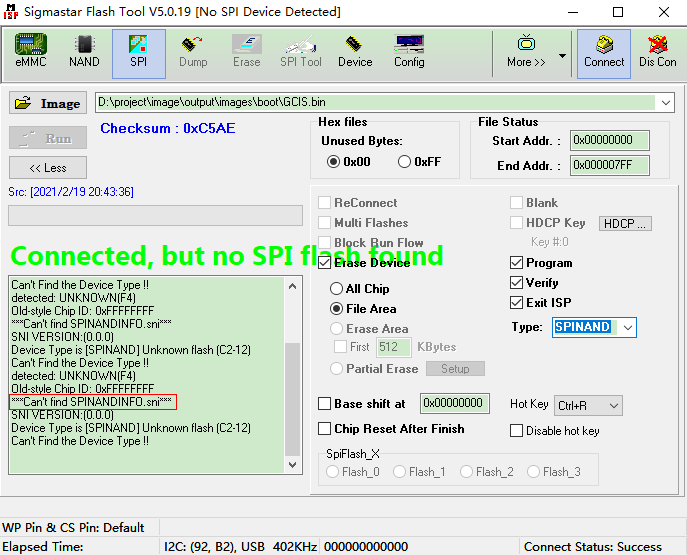
Task: Click 'WP Pin & CS Pin: Default' status
Action: pos(73,527)
